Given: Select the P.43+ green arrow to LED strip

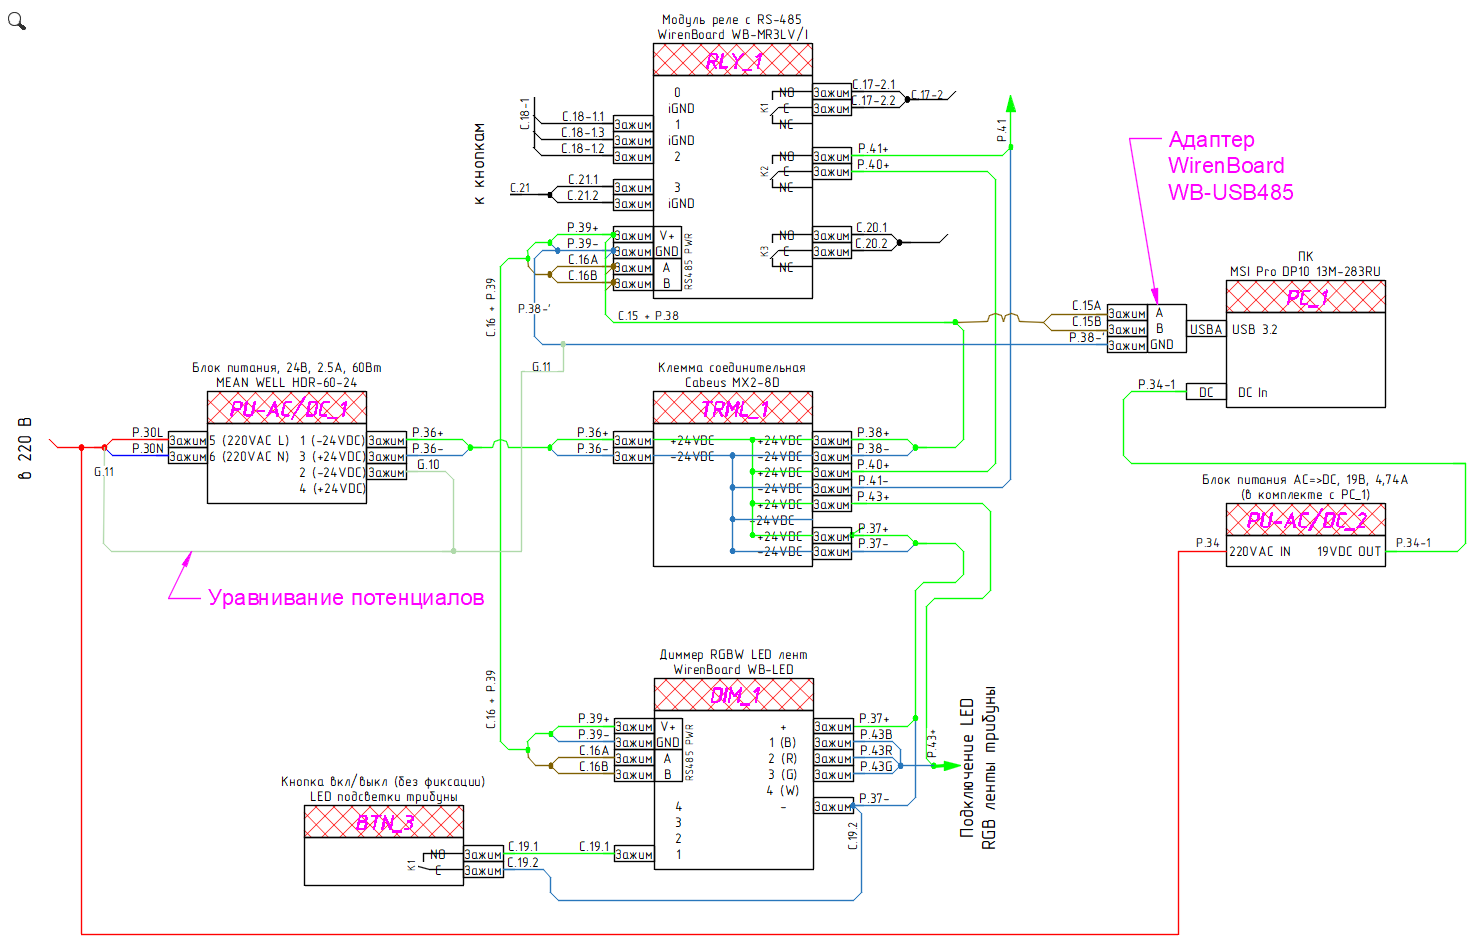Looking at the screenshot, I should 947,766.
